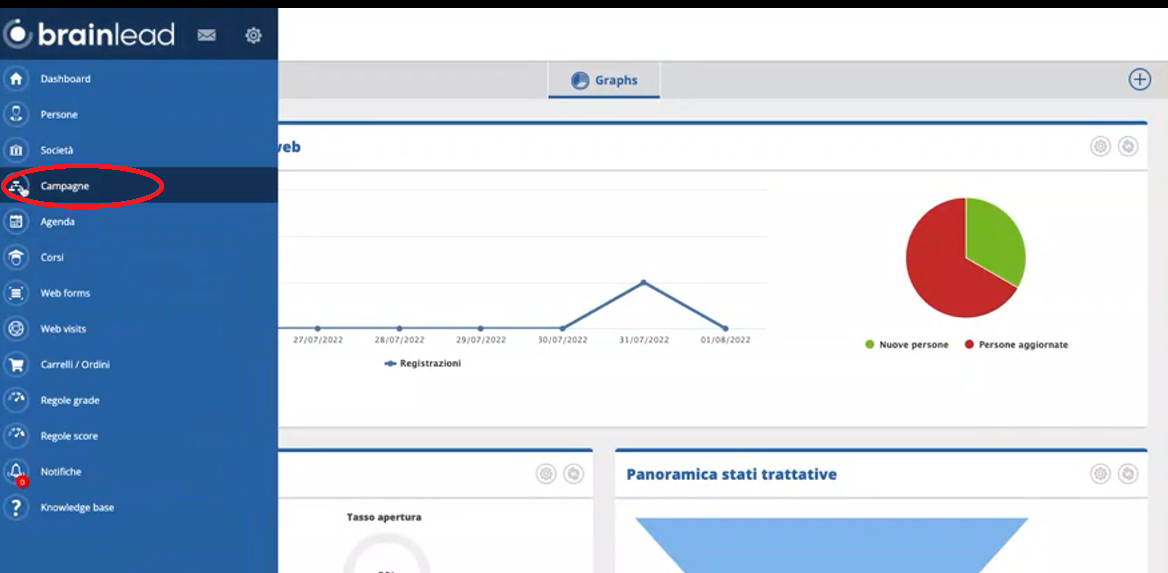This screenshot has height=573, width=1168.
Task: Open the settings gear next to brainlead logo
Action: coord(253,35)
